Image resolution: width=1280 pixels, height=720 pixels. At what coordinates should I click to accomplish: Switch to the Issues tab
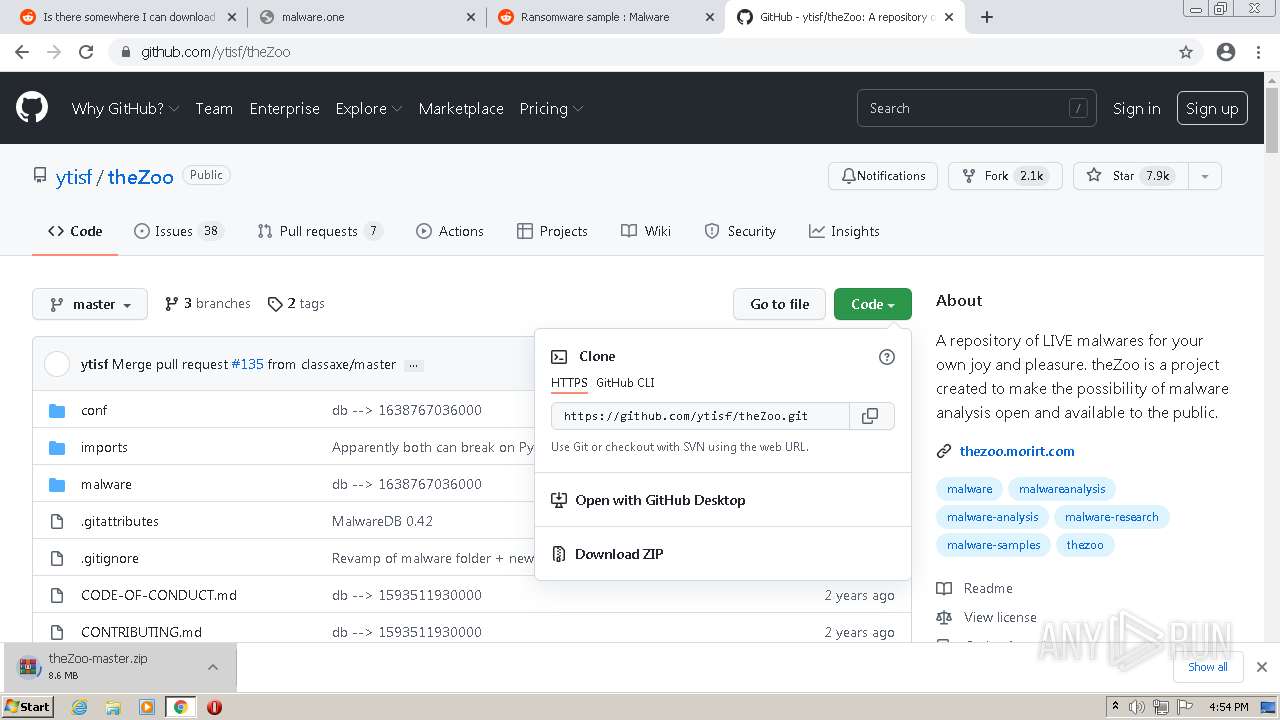(178, 231)
